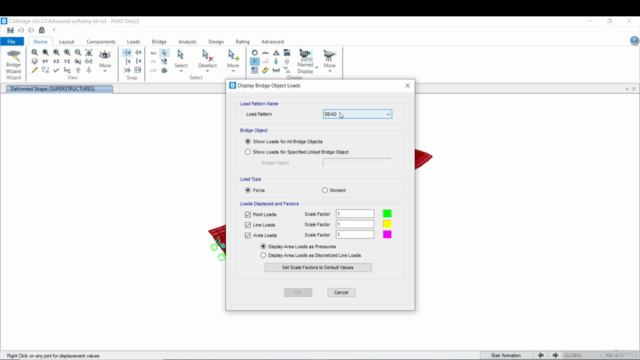The width and height of the screenshot is (640, 360).
Task: Set view to XY plane
Action: [45, 61]
